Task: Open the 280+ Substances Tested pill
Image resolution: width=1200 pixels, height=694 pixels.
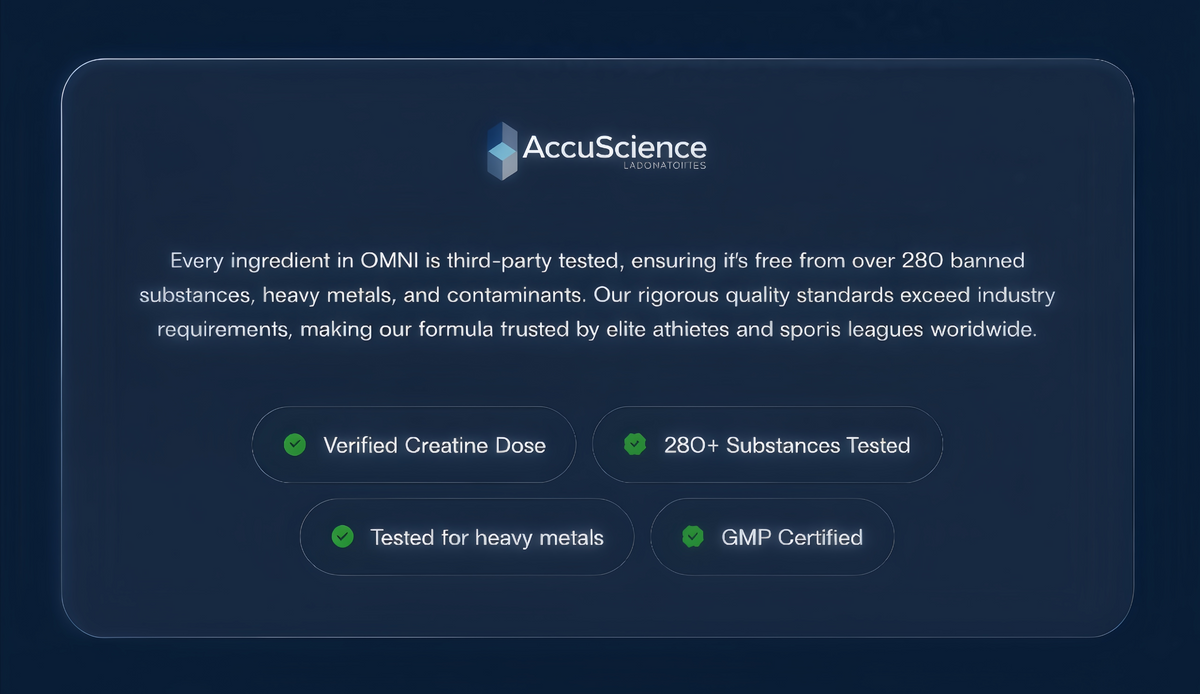Action: click(767, 445)
